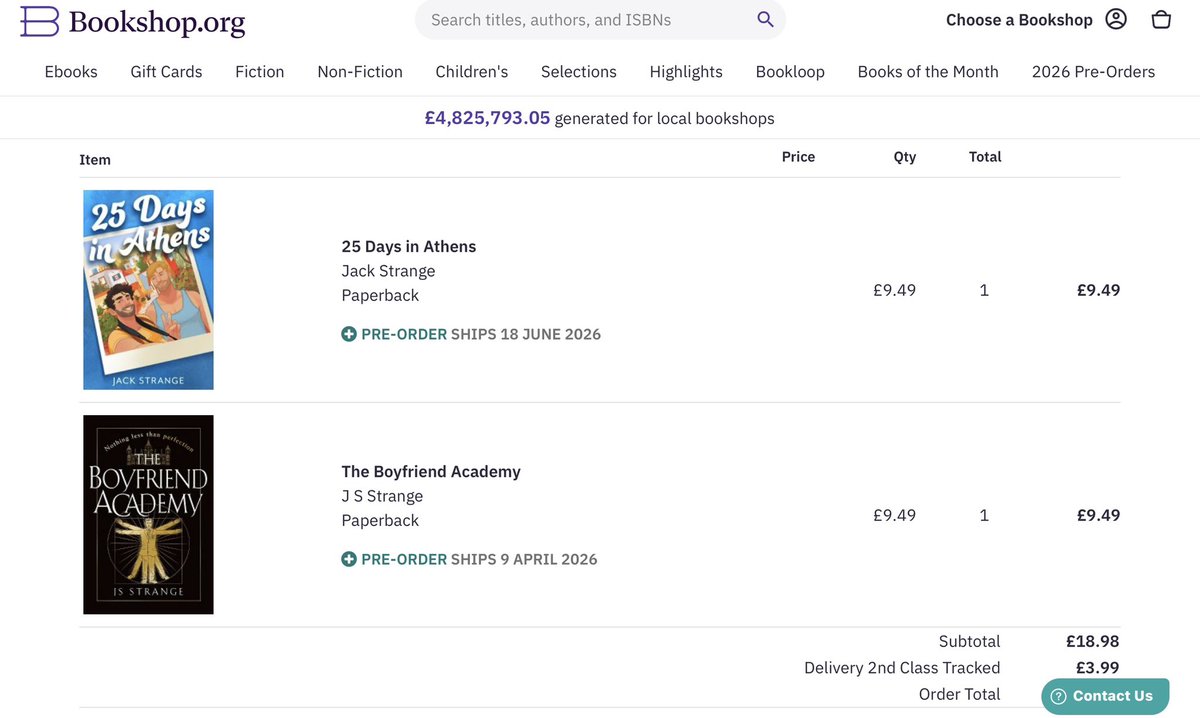Go to the Non-Fiction category
The height and width of the screenshot is (718, 1200).
(x=360, y=71)
